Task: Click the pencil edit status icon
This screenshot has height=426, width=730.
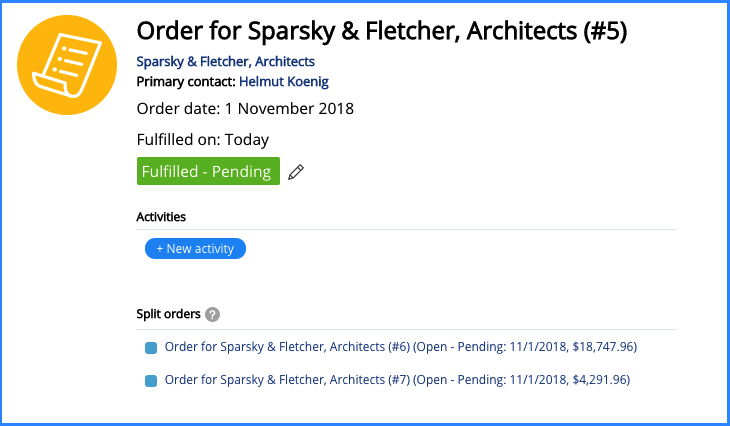Action: (x=296, y=172)
